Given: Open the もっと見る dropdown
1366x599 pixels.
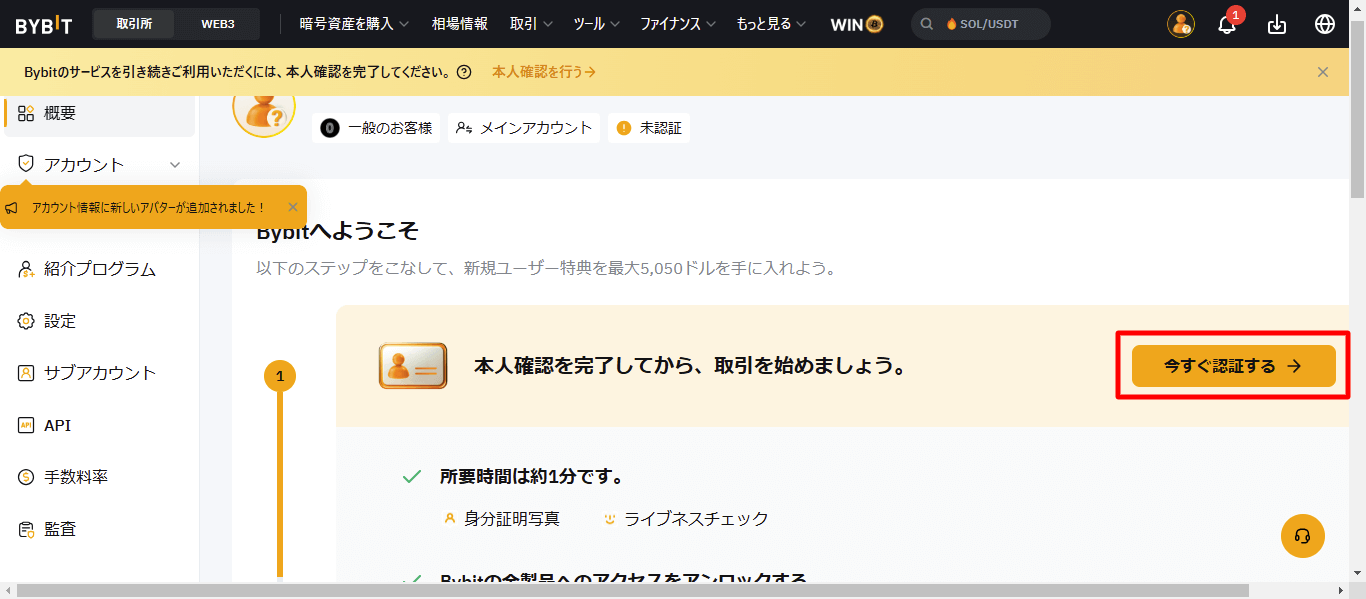Looking at the screenshot, I should 770,23.
